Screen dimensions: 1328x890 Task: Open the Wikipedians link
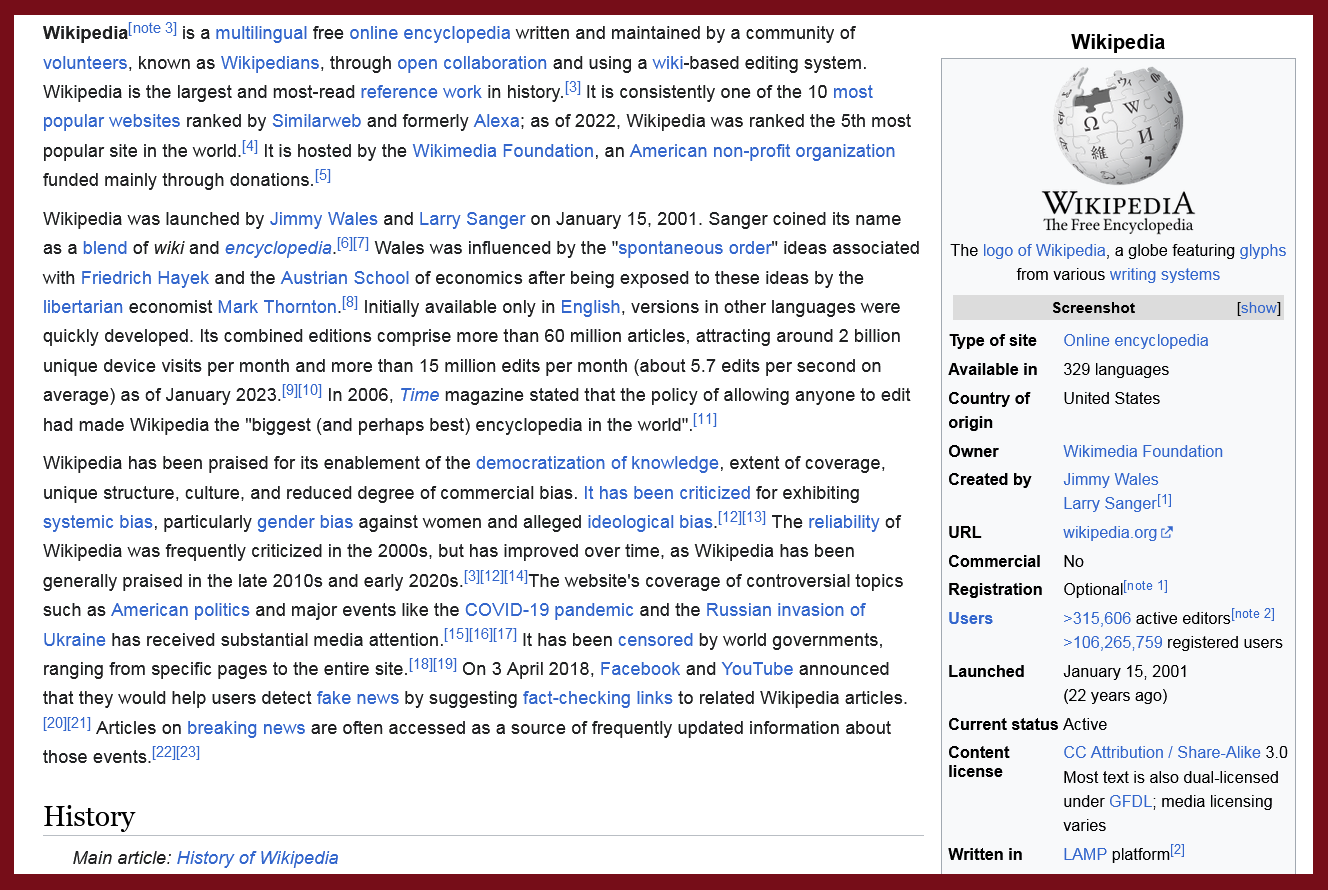(x=270, y=63)
